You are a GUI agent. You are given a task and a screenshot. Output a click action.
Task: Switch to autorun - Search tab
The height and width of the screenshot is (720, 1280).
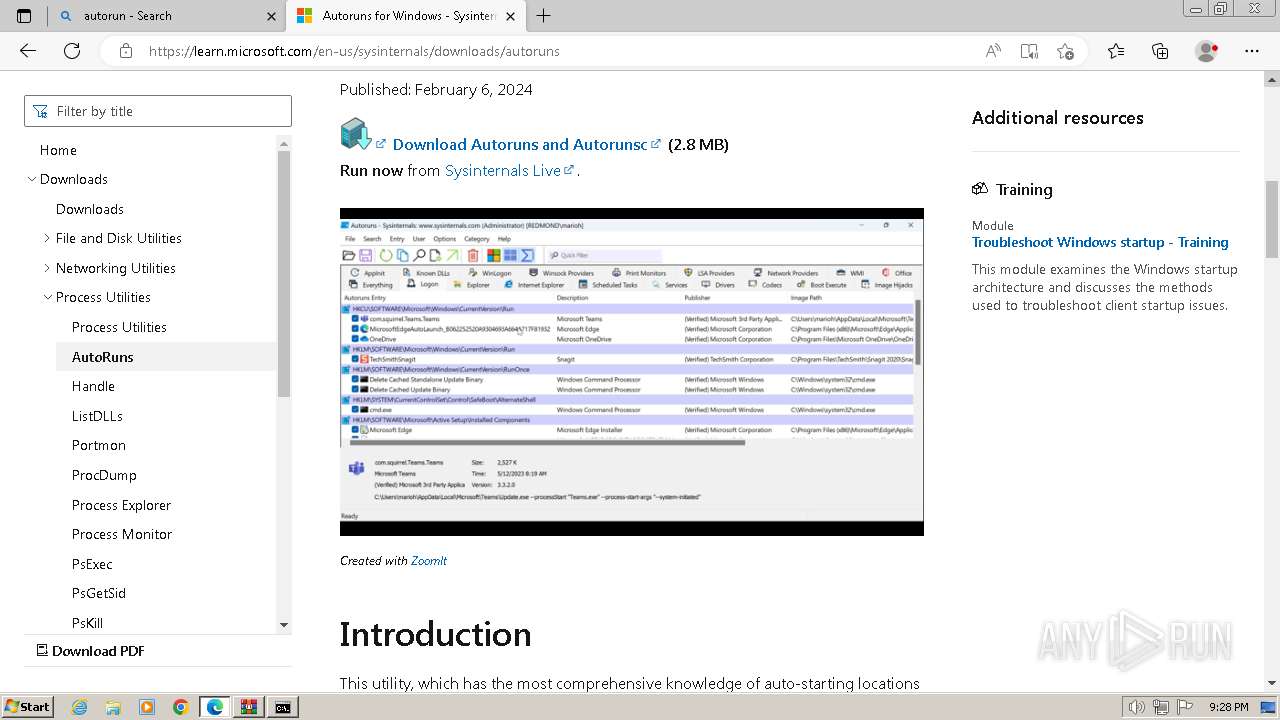pos(166,16)
